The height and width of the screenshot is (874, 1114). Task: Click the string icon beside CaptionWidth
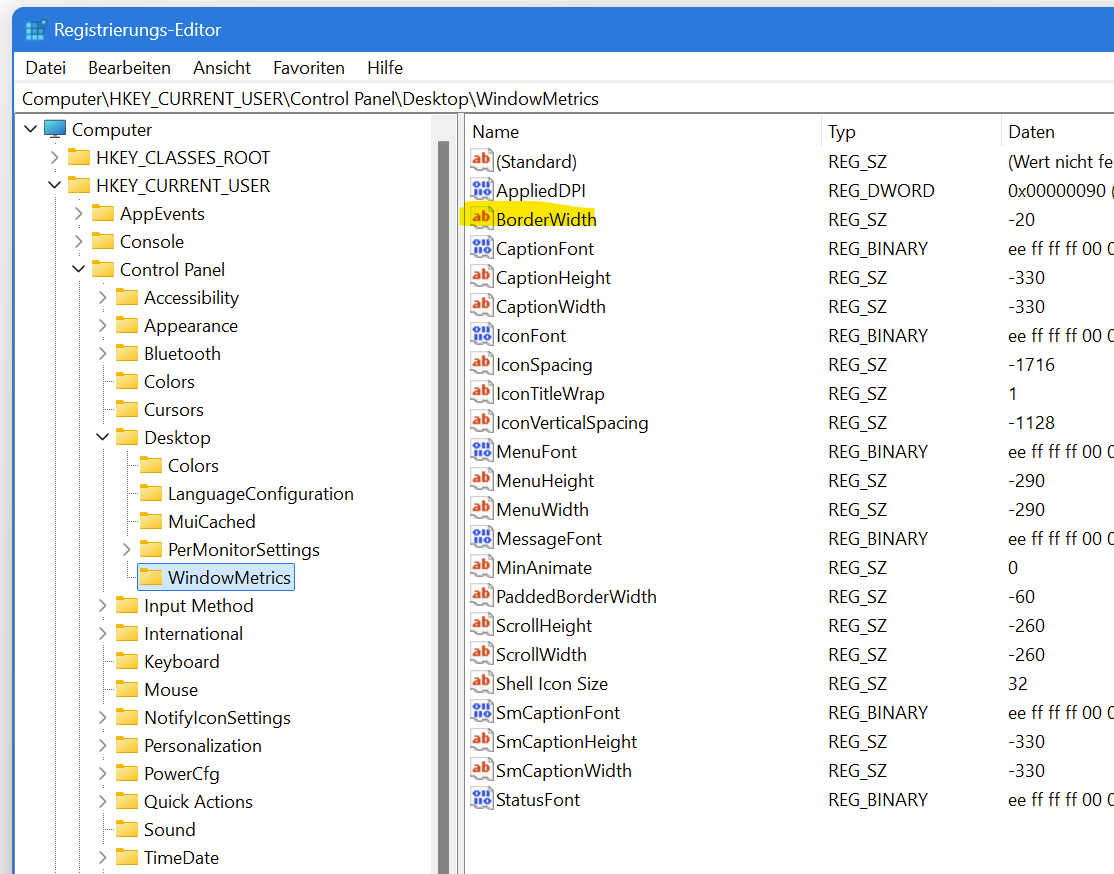(482, 306)
